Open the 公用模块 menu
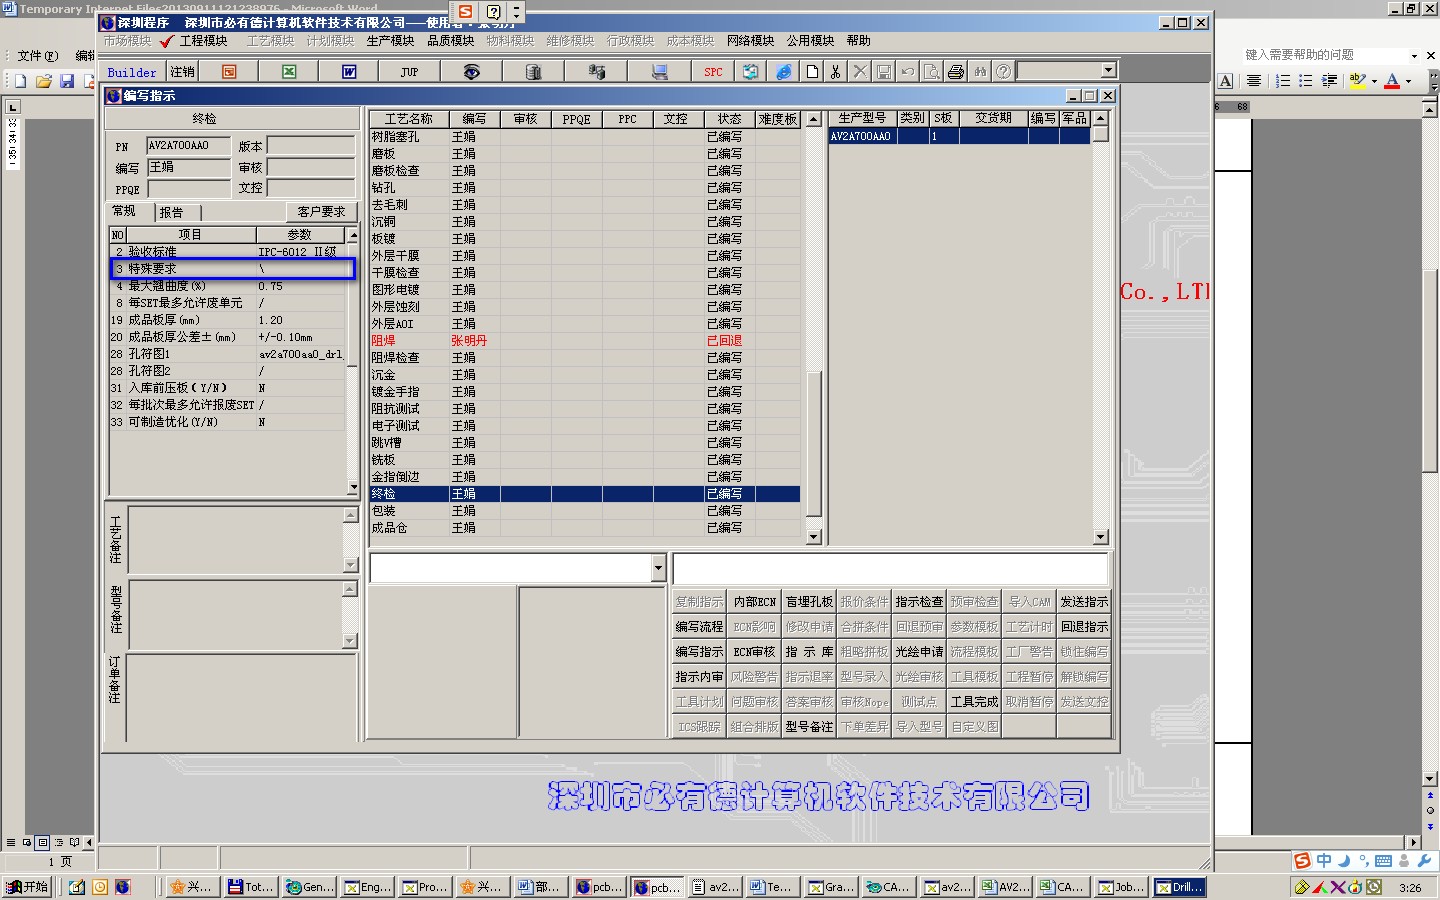 click(x=810, y=41)
